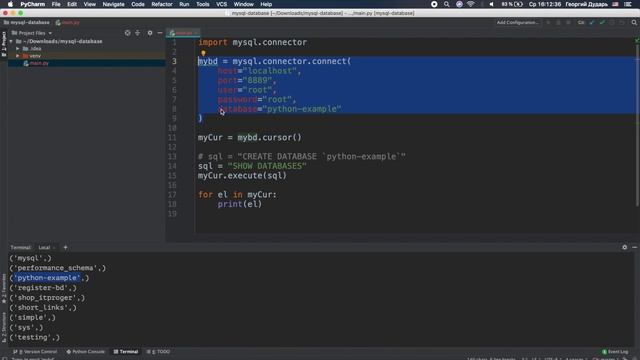Screen dimensions: 640x360
Task: Open the Version Control tool window
Action: point(35,351)
